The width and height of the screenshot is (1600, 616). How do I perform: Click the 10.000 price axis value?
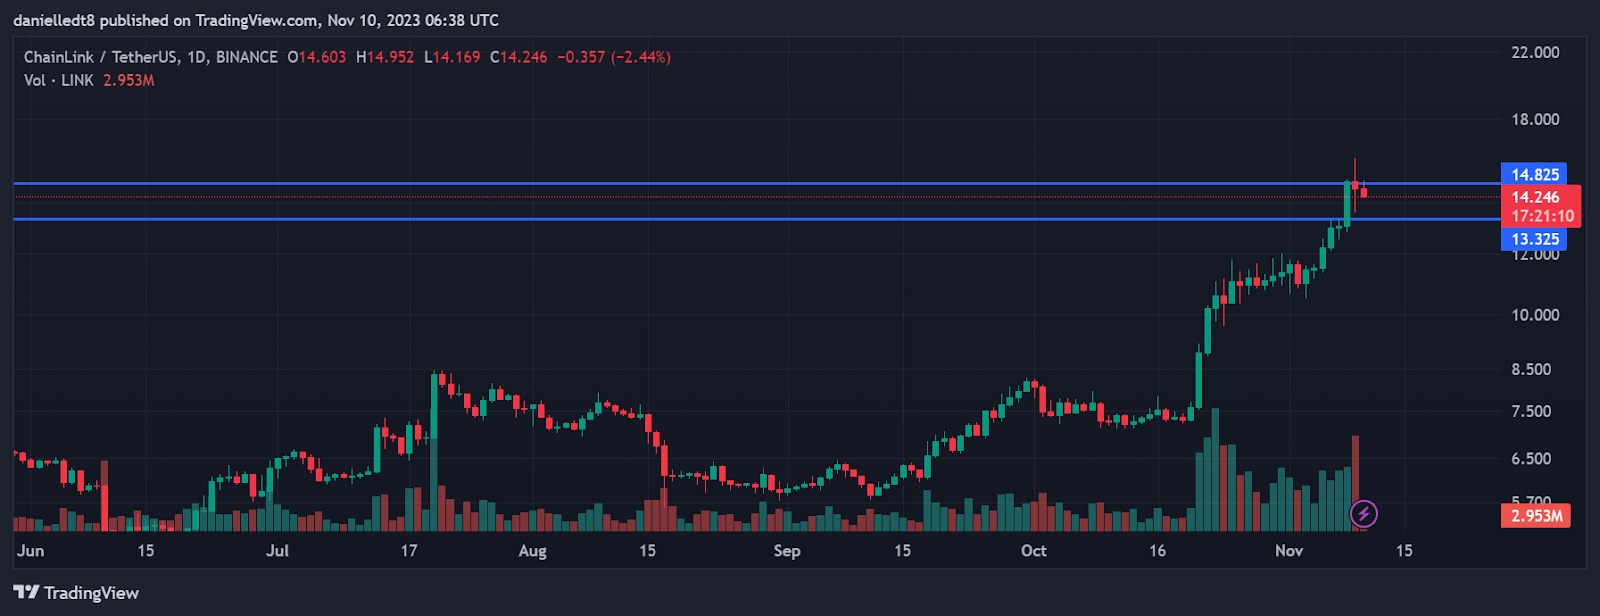pyautogui.click(x=1535, y=315)
